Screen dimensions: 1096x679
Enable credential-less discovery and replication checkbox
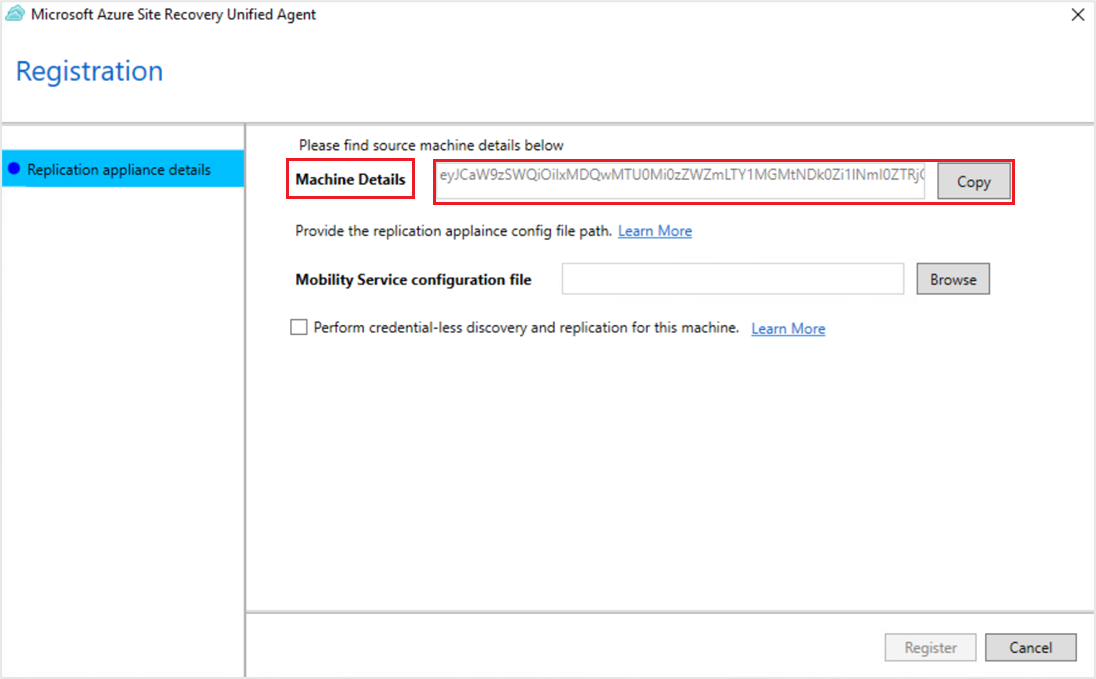298,327
